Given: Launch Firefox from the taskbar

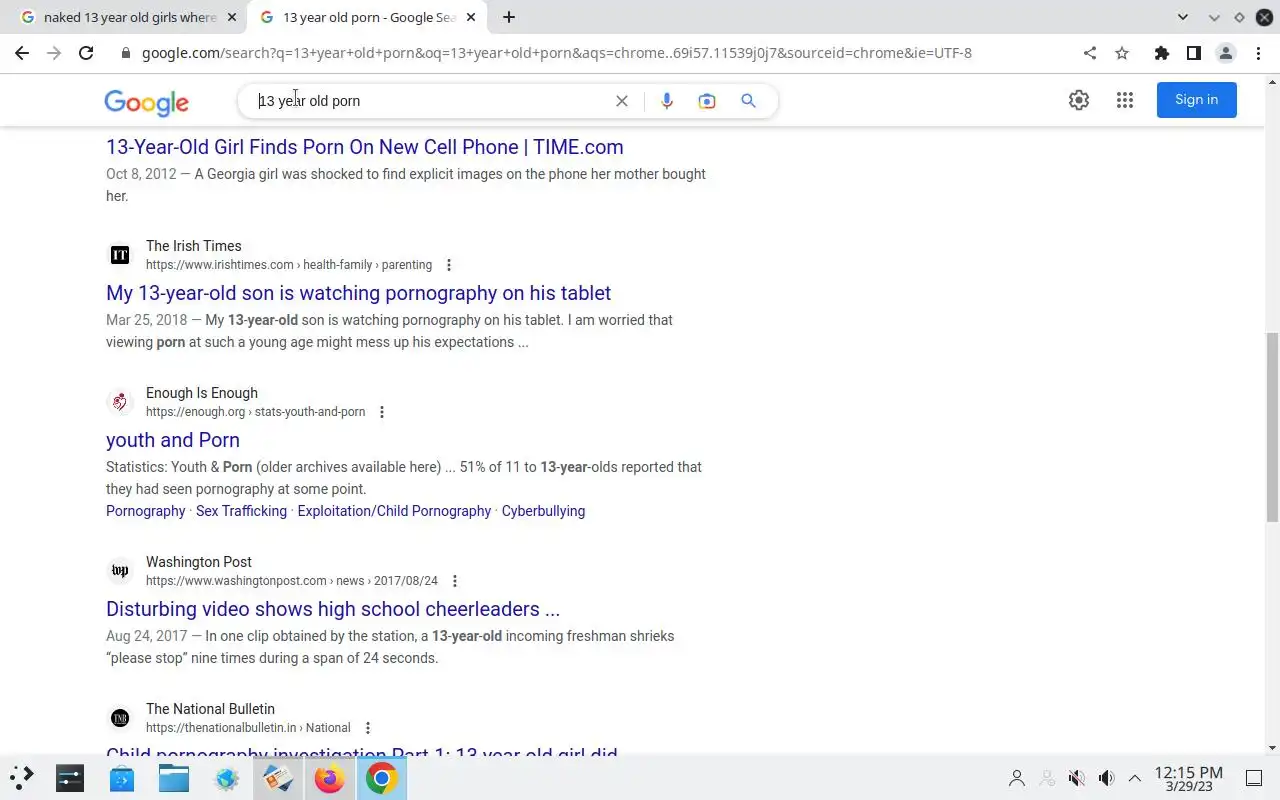Looking at the screenshot, I should 329,777.
